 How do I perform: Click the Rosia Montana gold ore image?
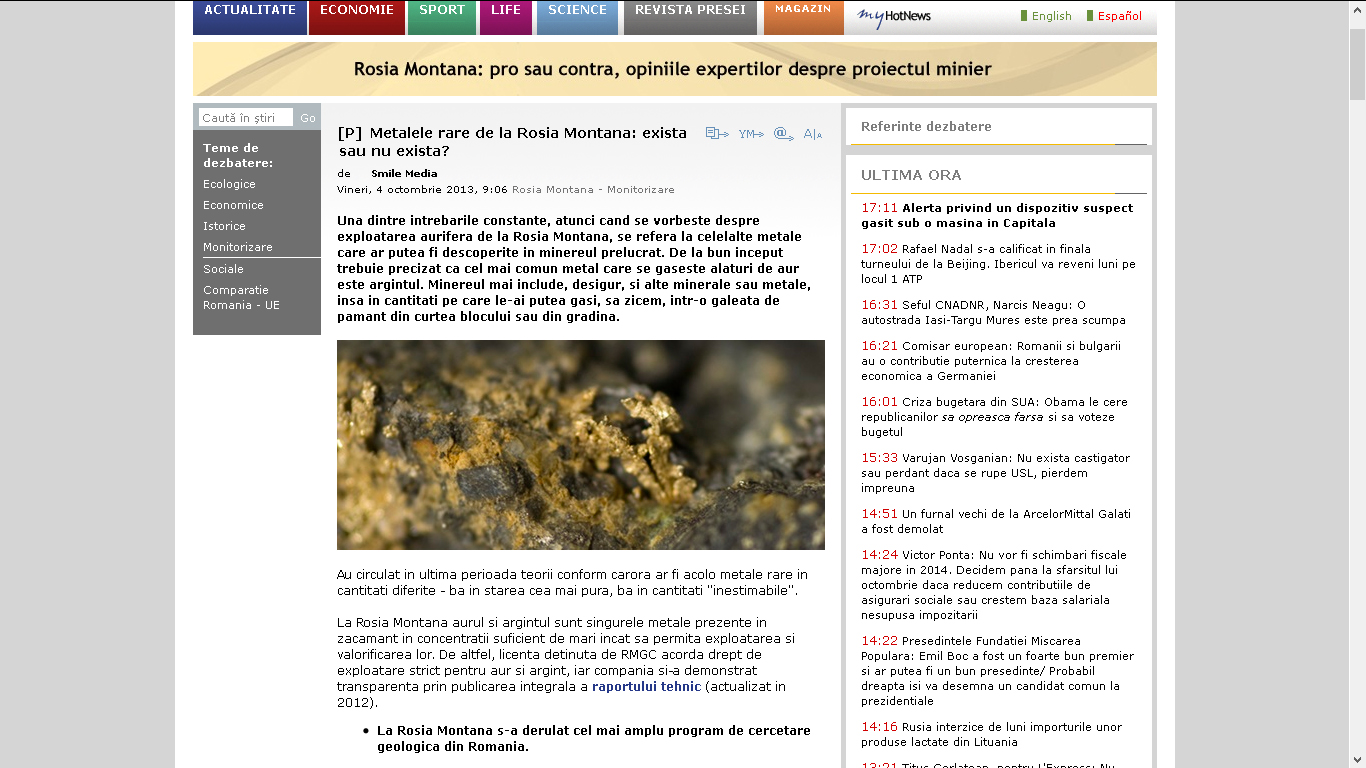point(581,445)
